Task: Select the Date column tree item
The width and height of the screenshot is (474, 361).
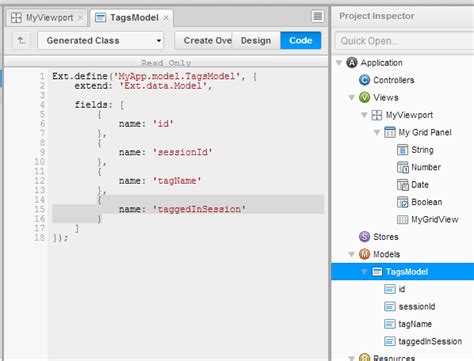Action: (420, 185)
